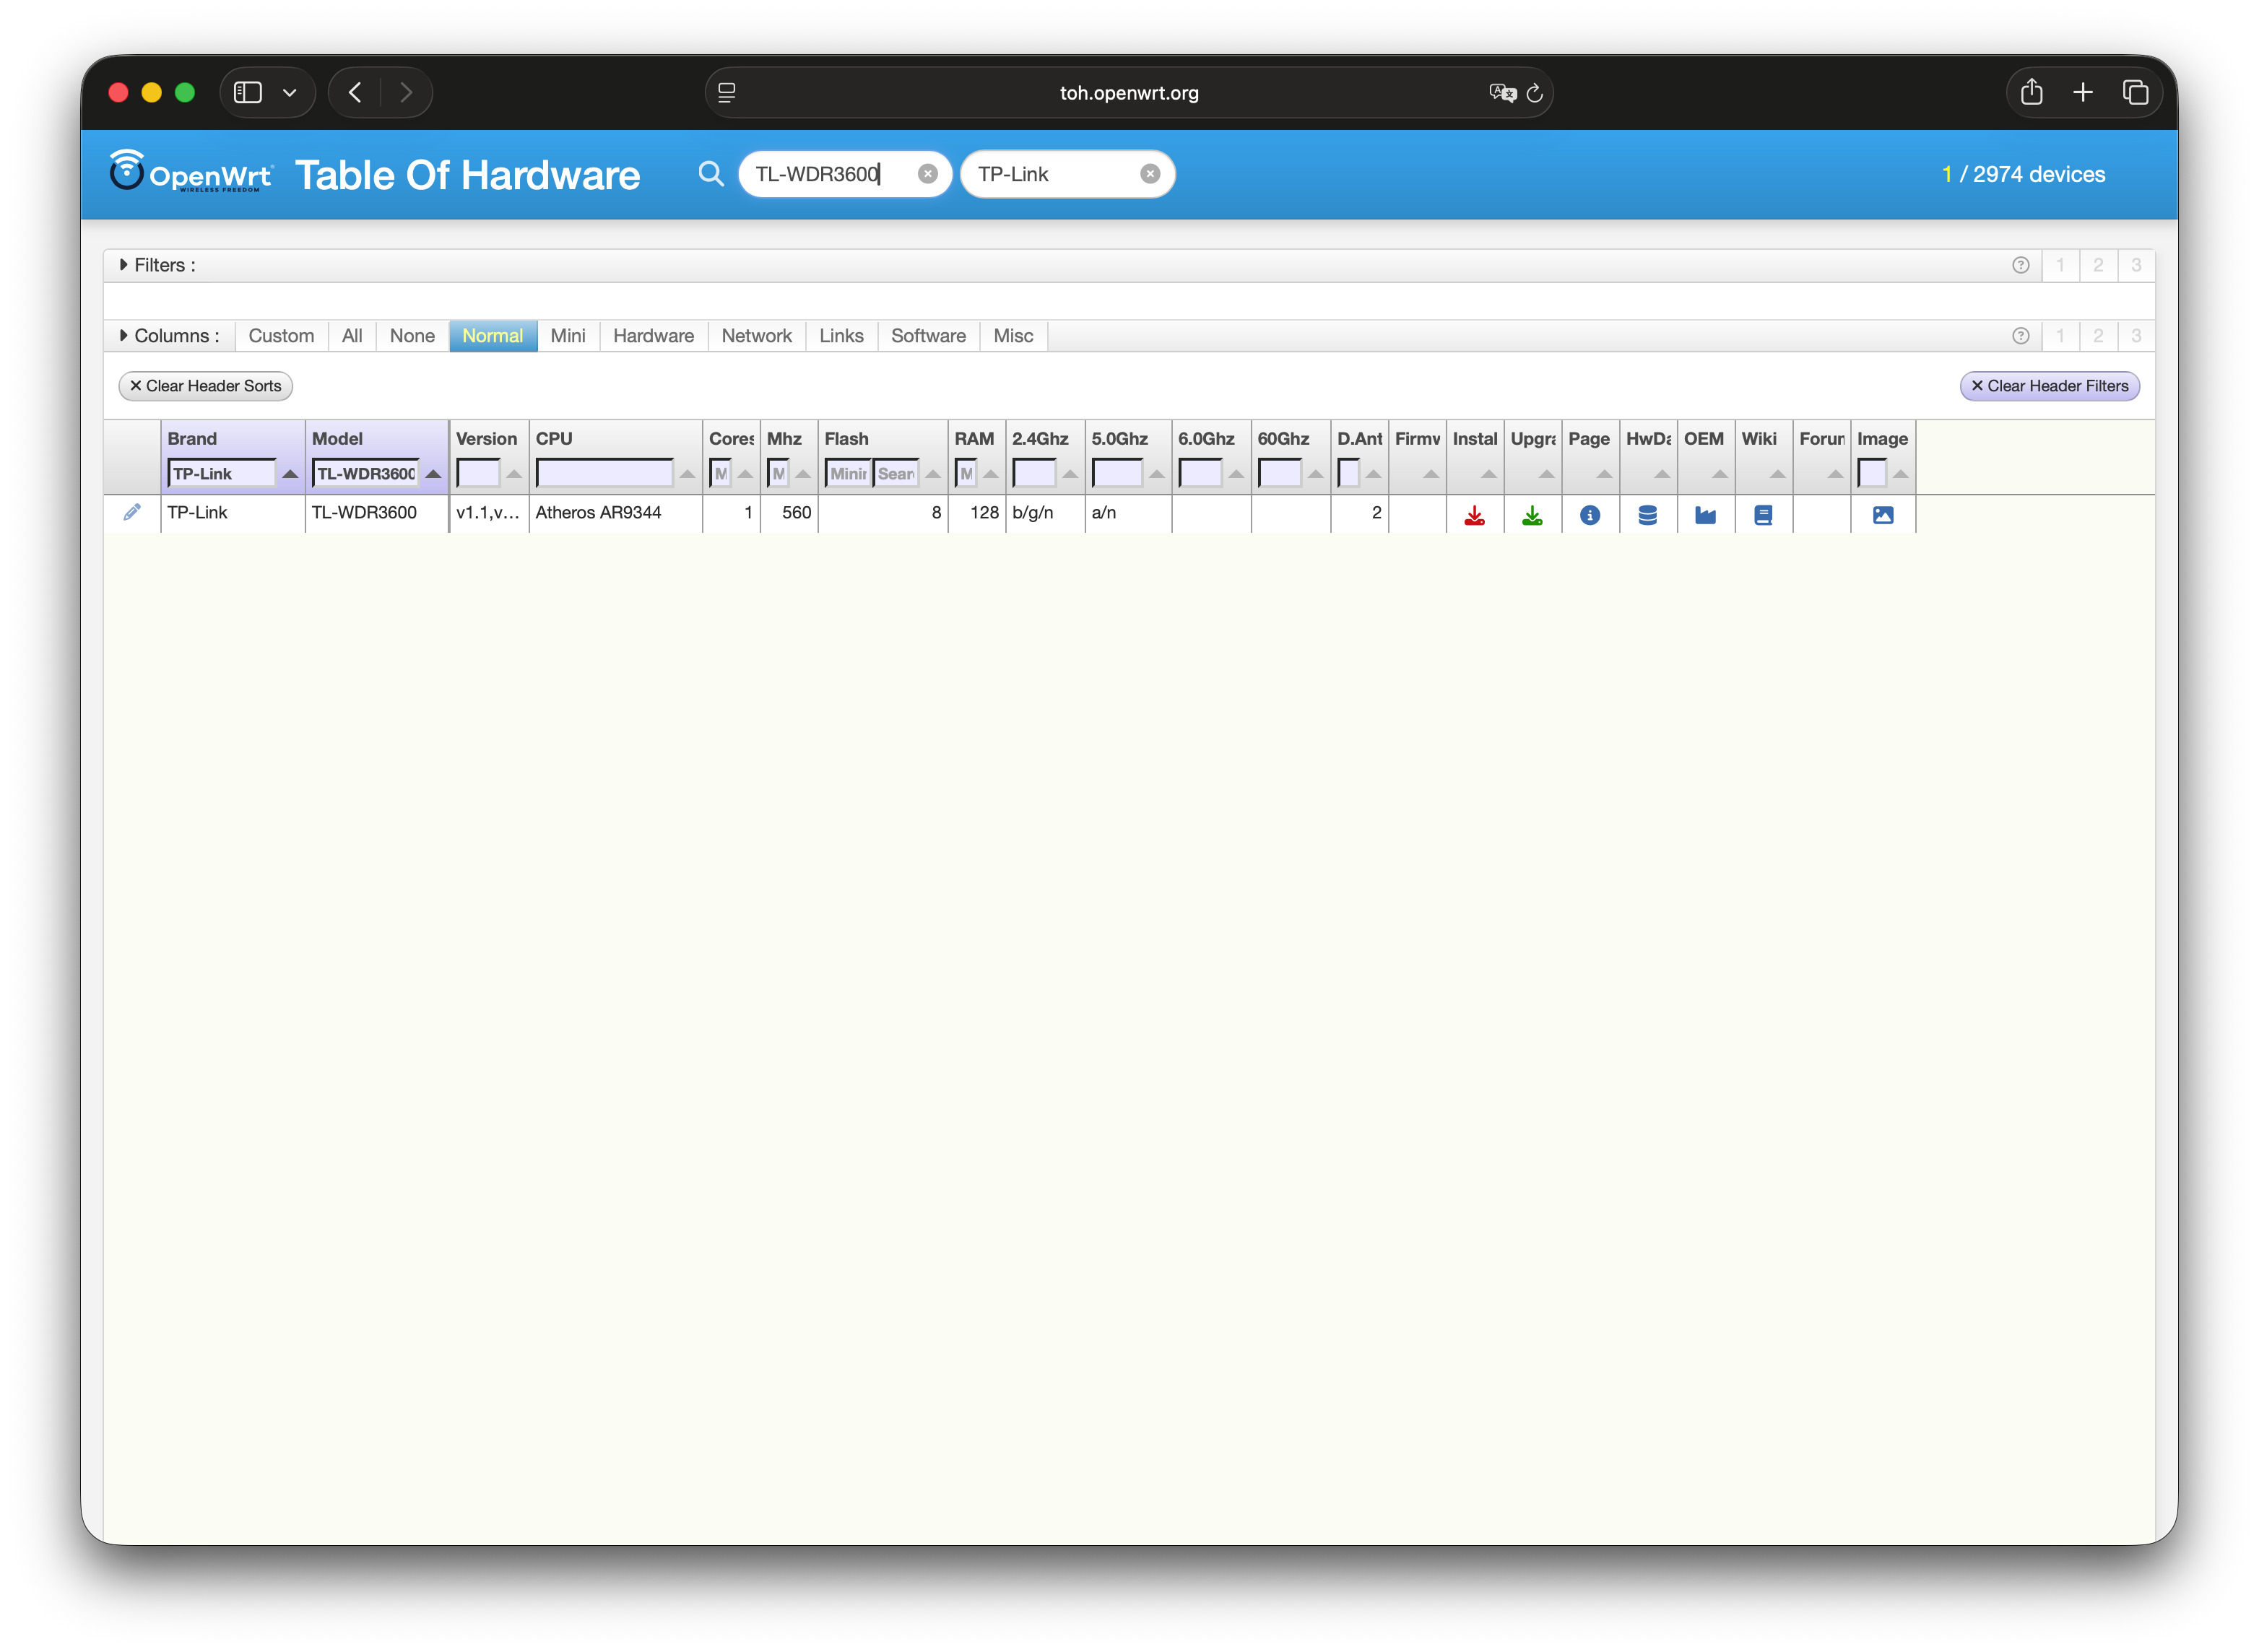2259x1652 pixels.
Task: Switch to the Hardware columns tab
Action: click(653, 336)
